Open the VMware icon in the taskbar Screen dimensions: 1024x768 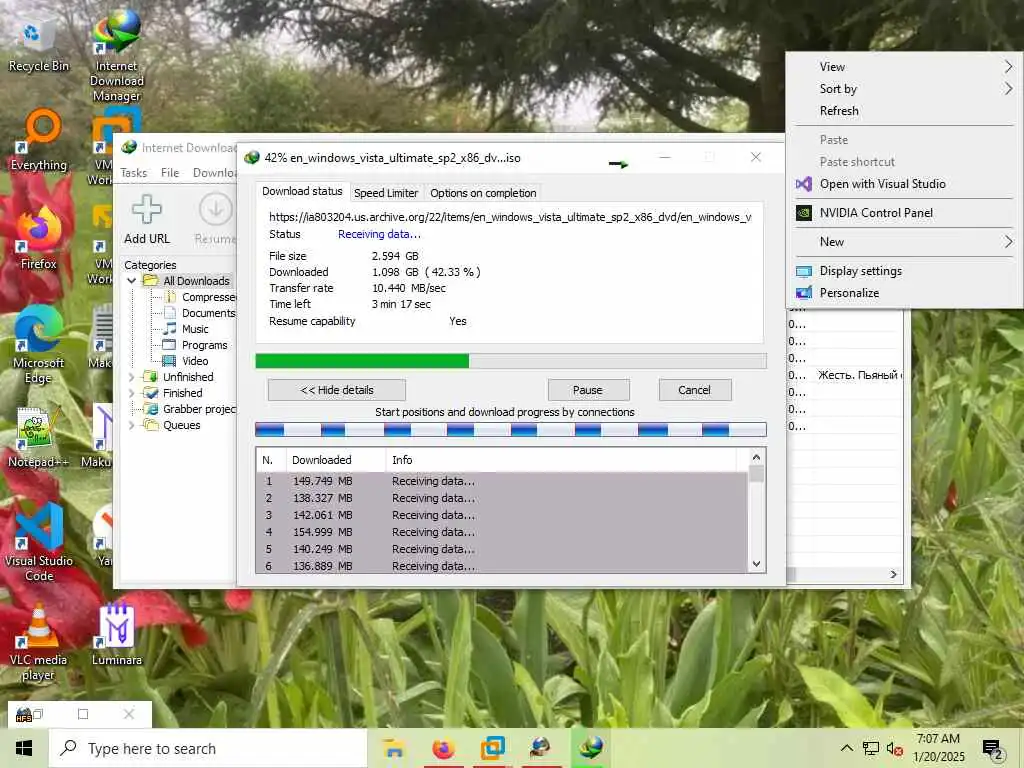(x=492, y=748)
